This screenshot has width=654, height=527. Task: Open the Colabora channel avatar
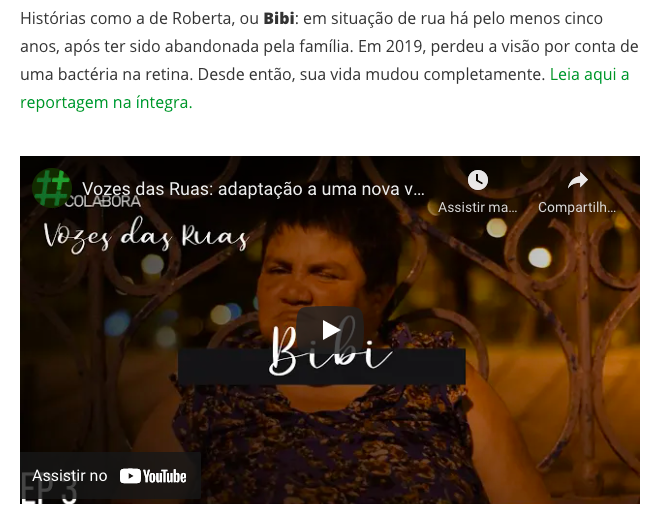point(52,188)
